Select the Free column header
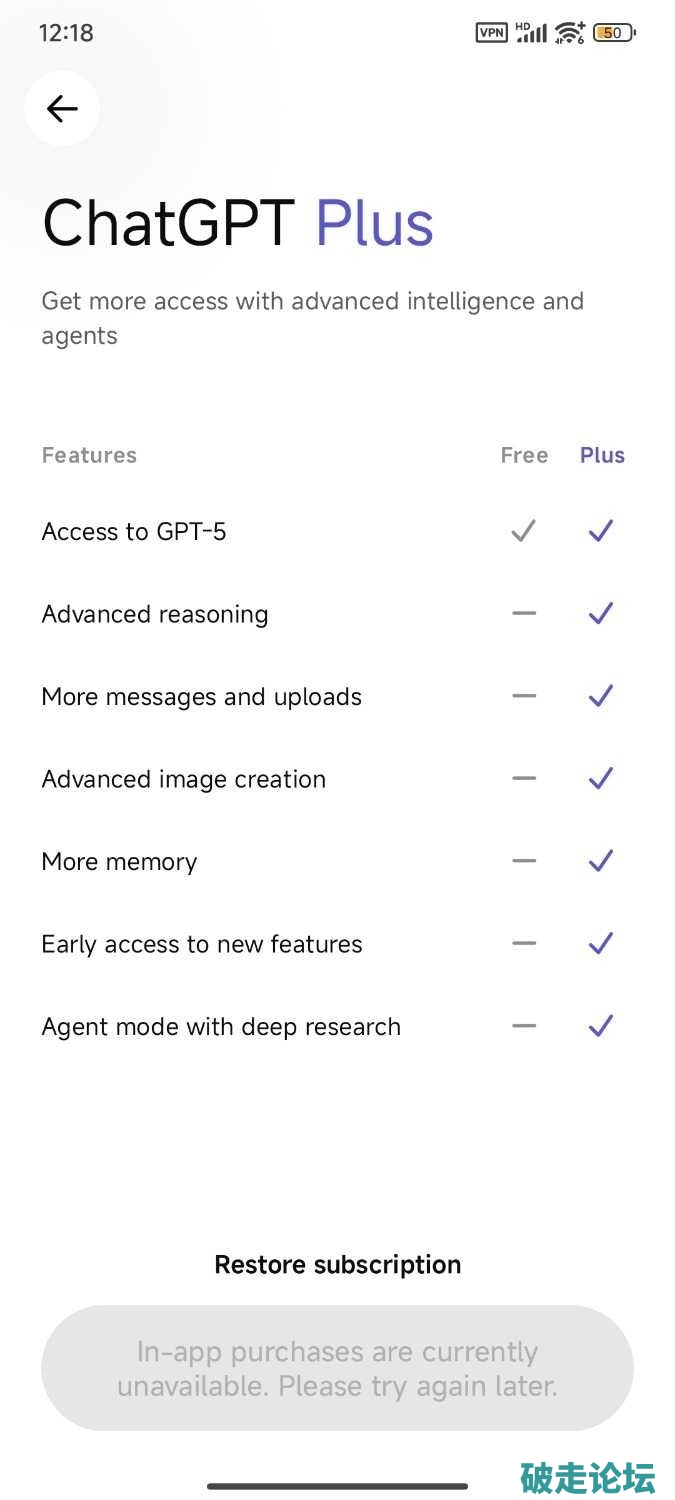This screenshot has width=675, height=1500. coord(524,455)
